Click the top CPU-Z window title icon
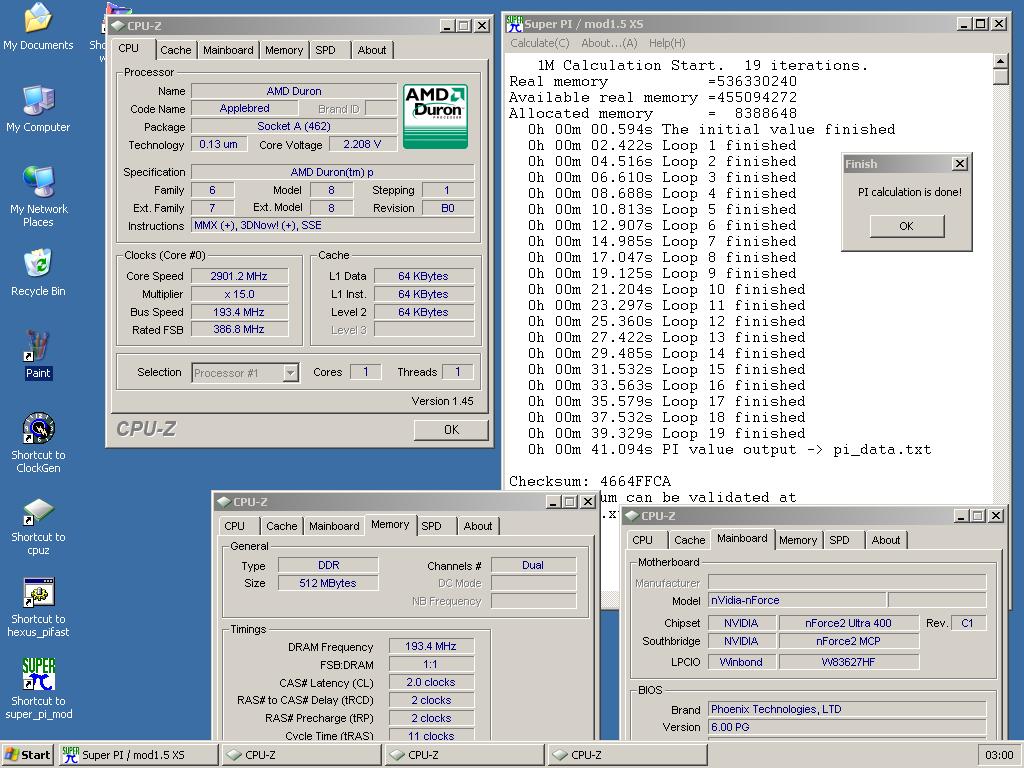This screenshot has height=768, width=1024. 118,26
